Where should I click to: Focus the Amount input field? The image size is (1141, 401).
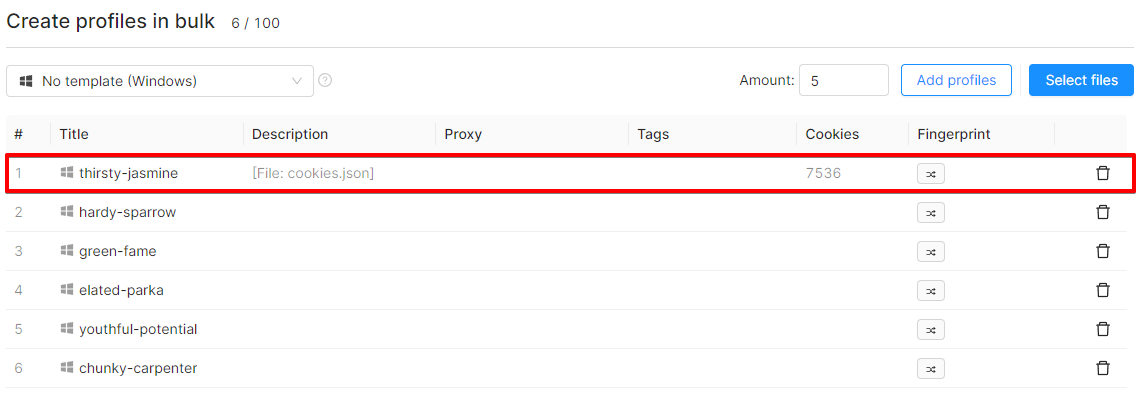coord(843,80)
